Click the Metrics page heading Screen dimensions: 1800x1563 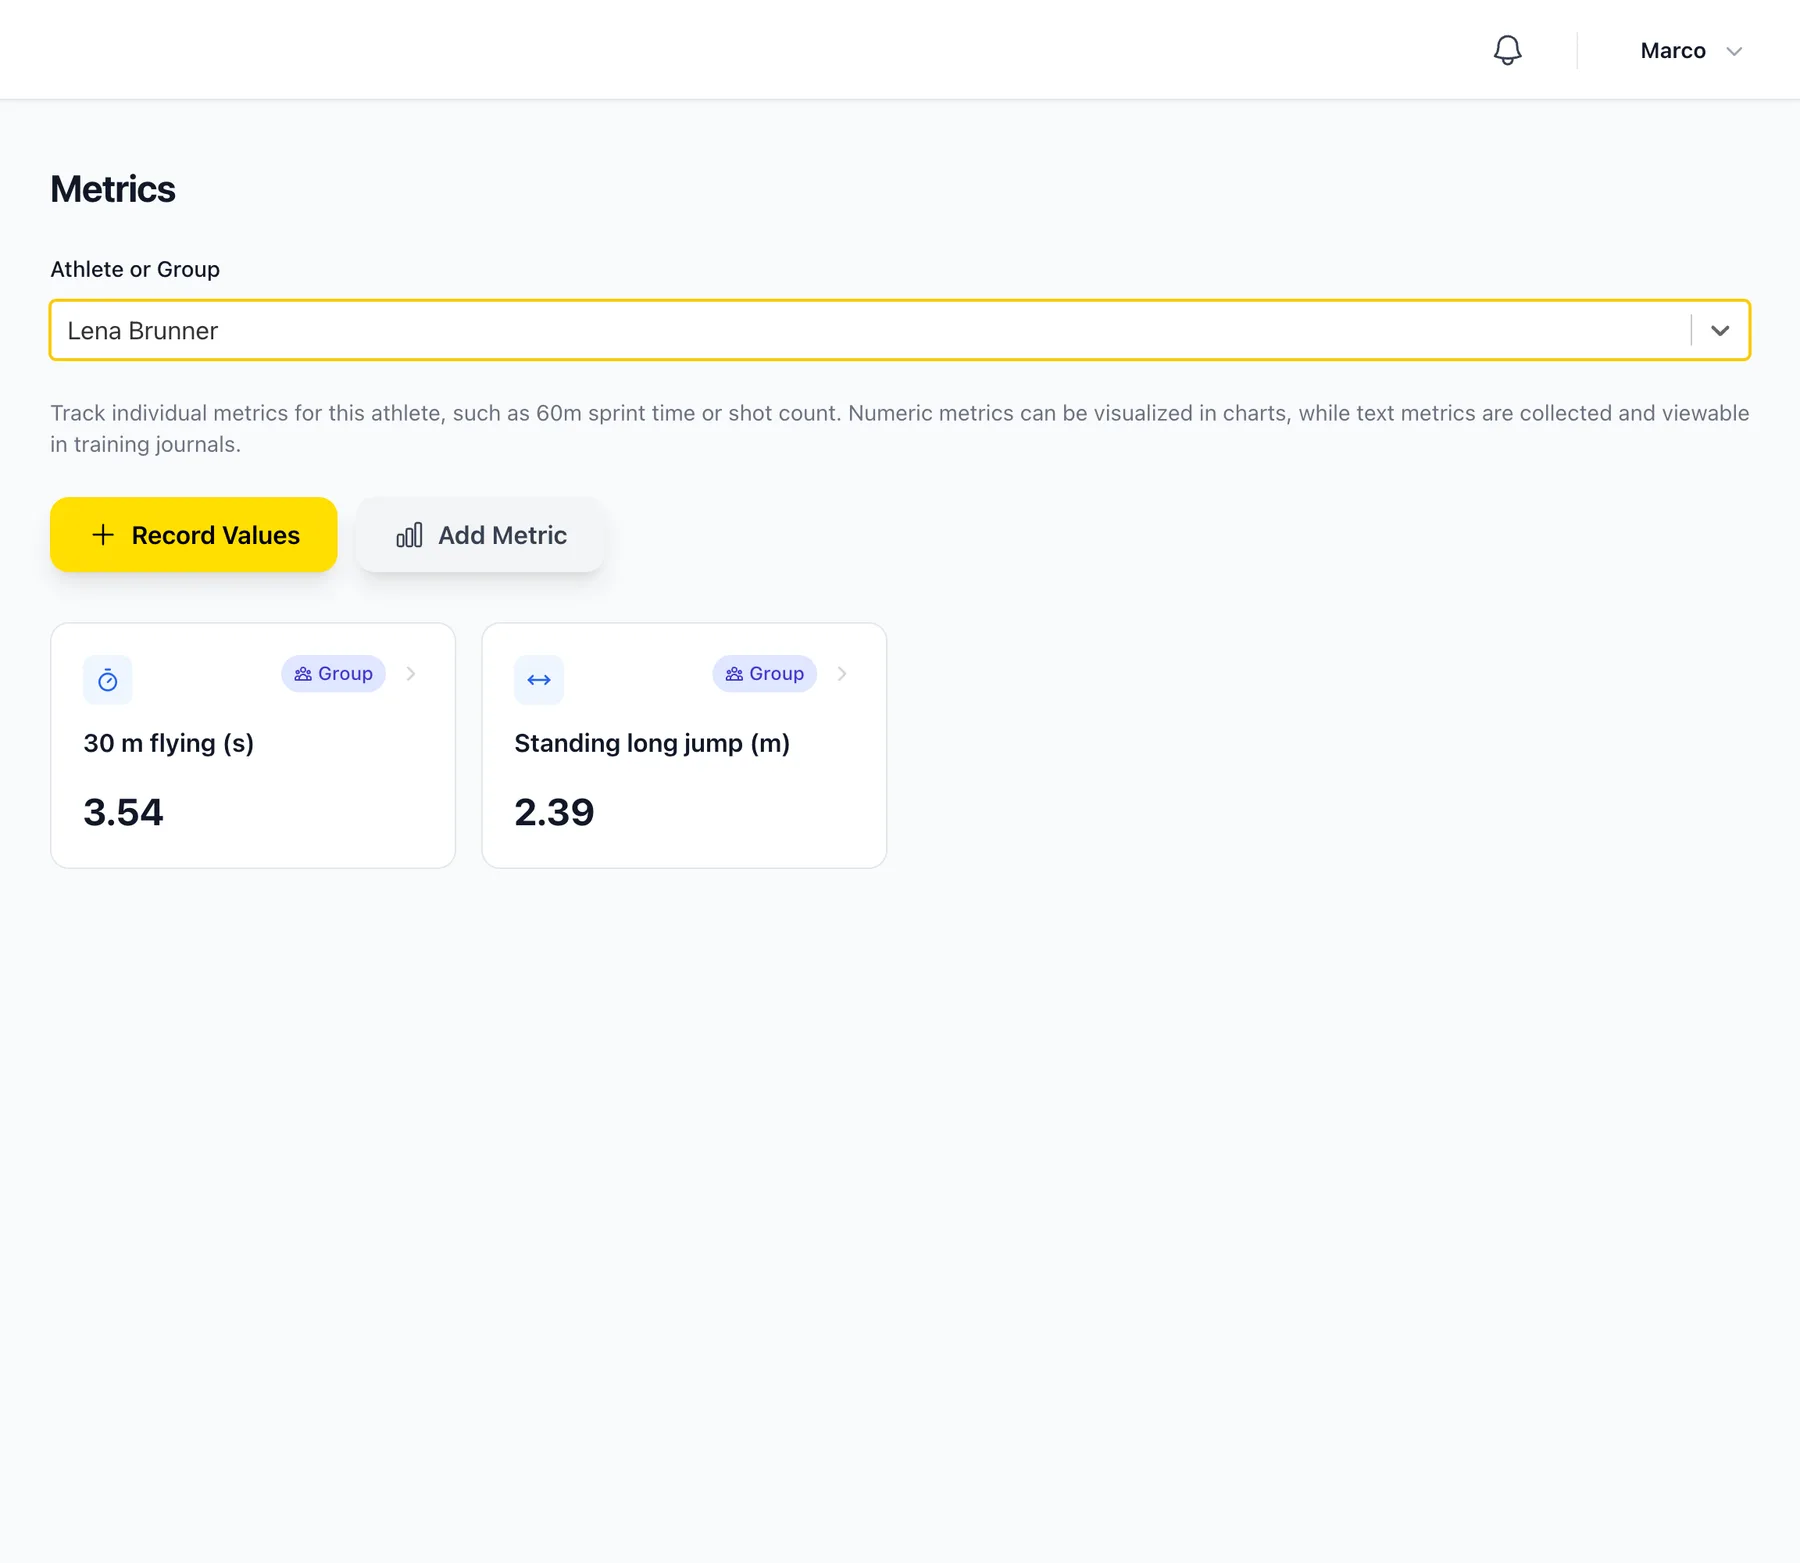tap(113, 189)
